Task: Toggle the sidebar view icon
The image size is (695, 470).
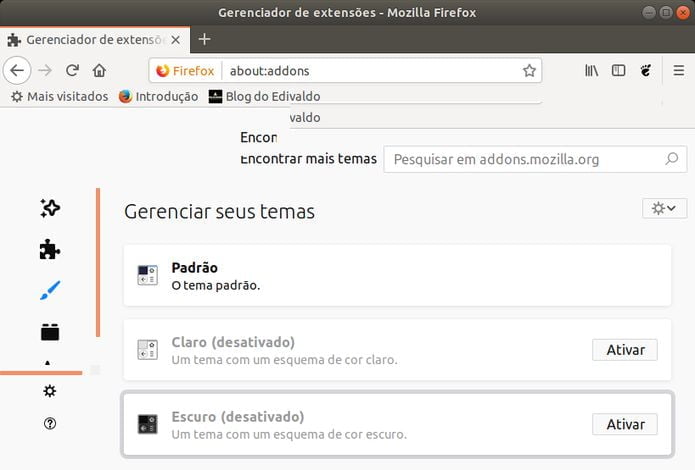Action: pos(618,70)
